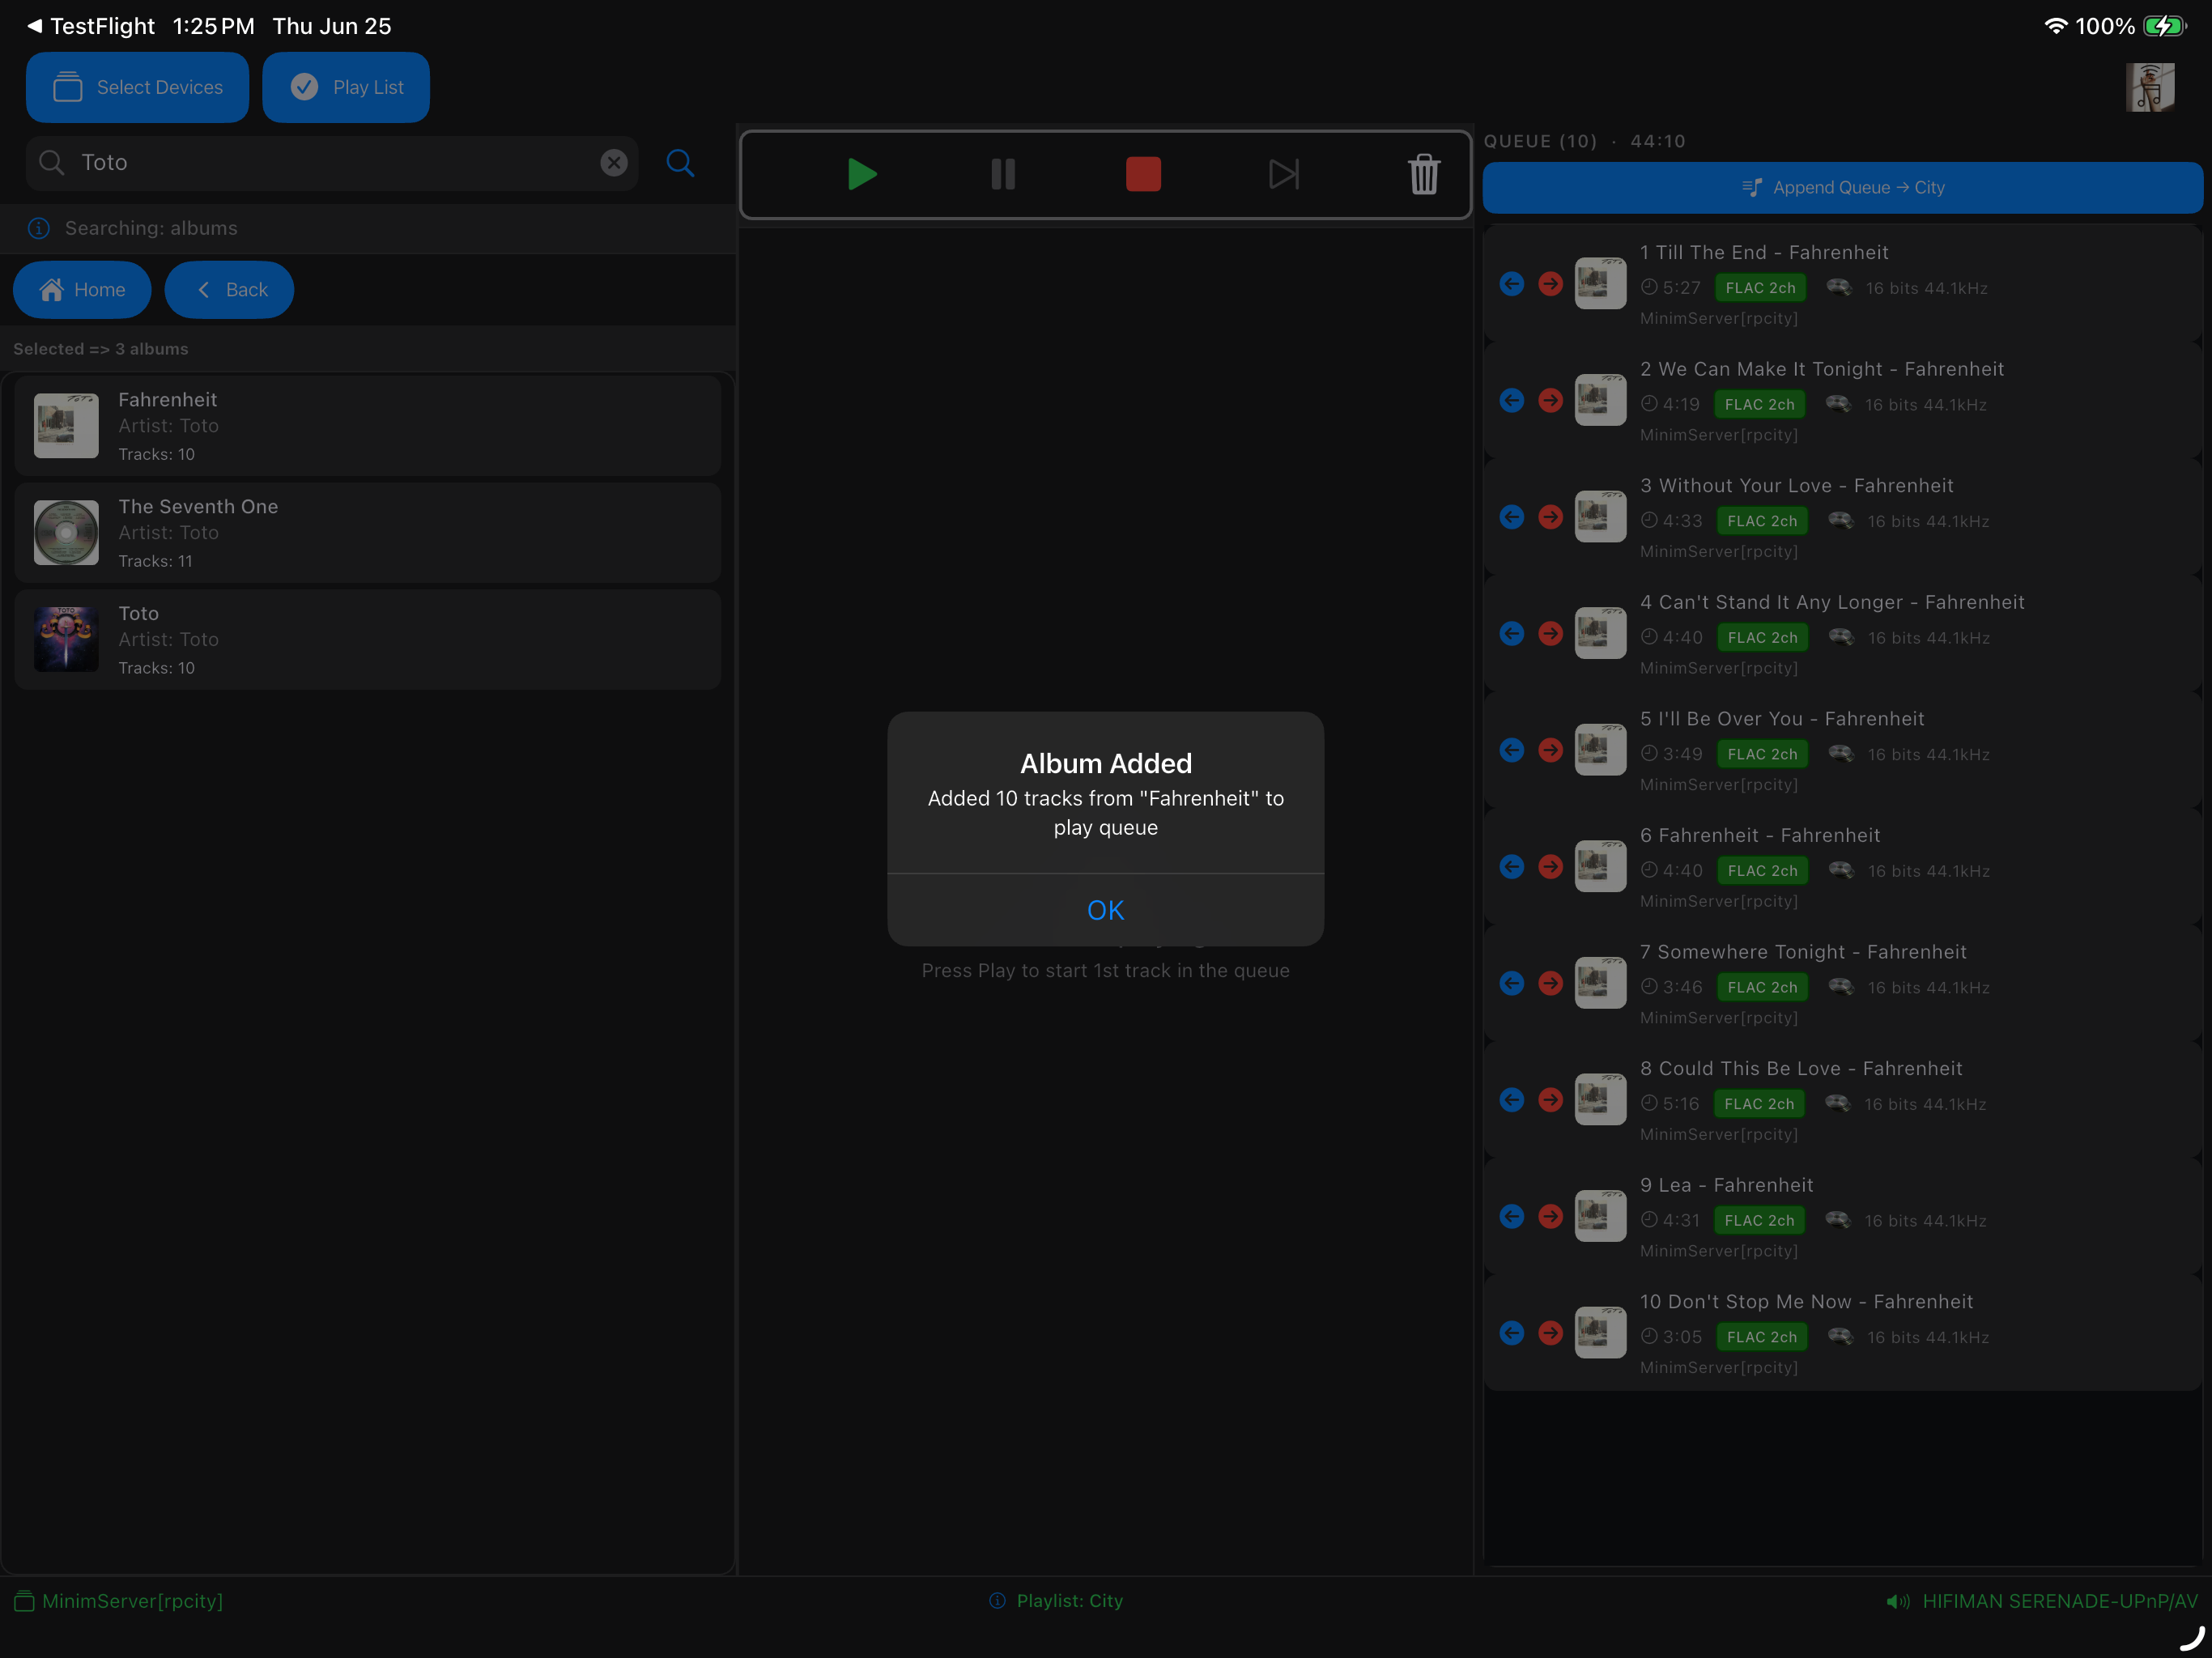Click blue left arrow on track 6 Fahrenheit
Image resolution: width=2212 pixels, height=1658 pixels.
1512,867
